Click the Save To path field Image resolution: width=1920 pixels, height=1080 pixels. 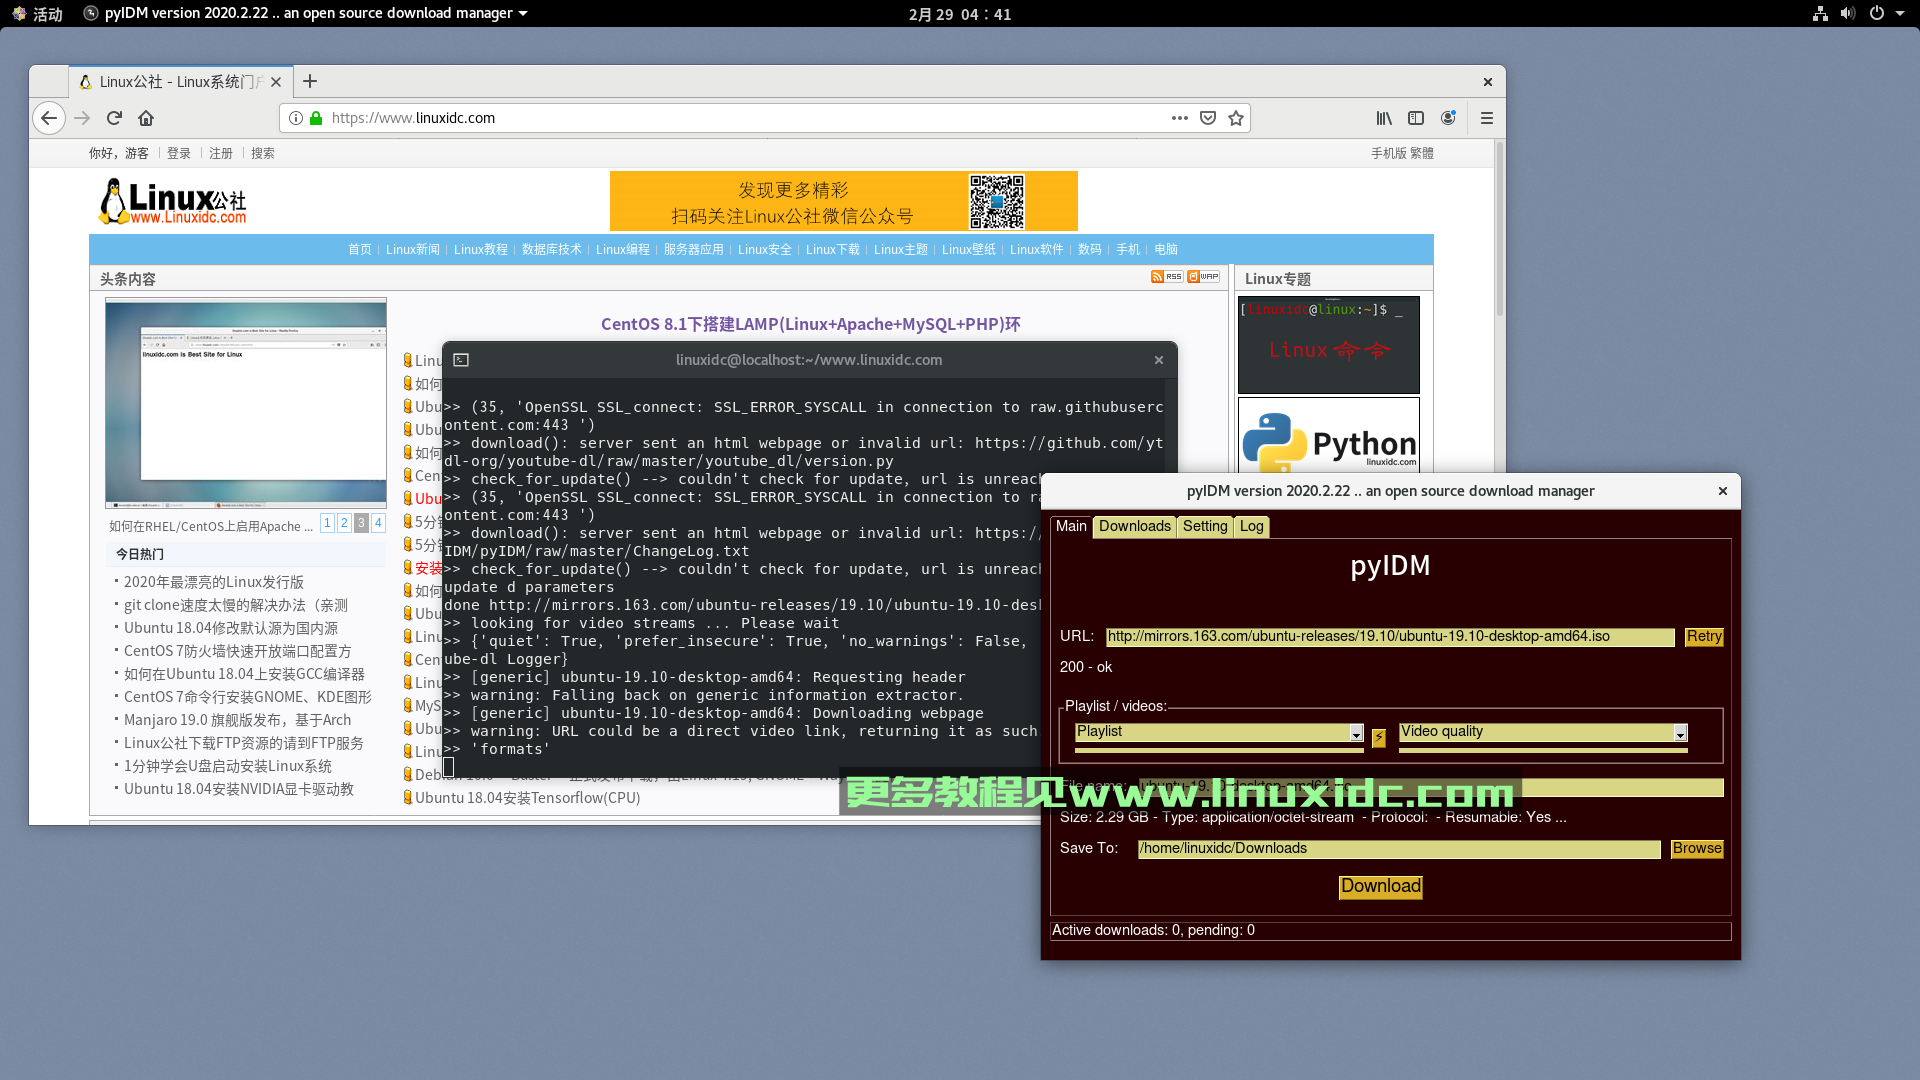(1398, 848)
